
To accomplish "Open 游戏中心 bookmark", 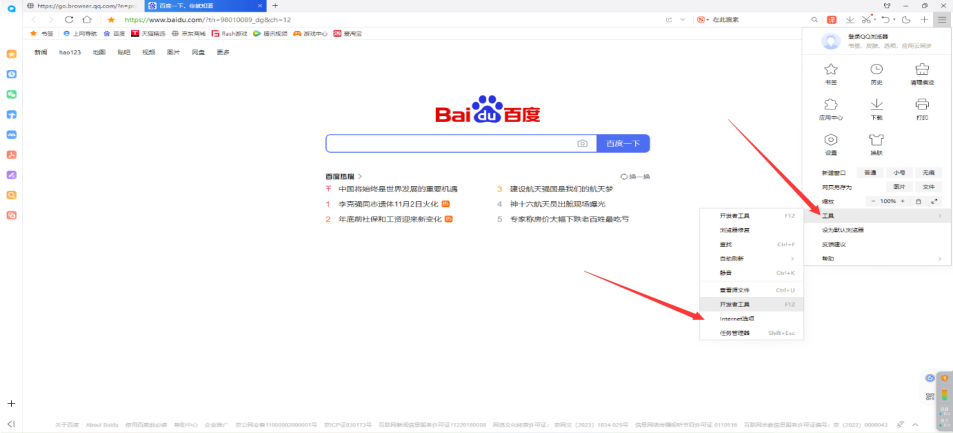I will [x=310, y=34].
